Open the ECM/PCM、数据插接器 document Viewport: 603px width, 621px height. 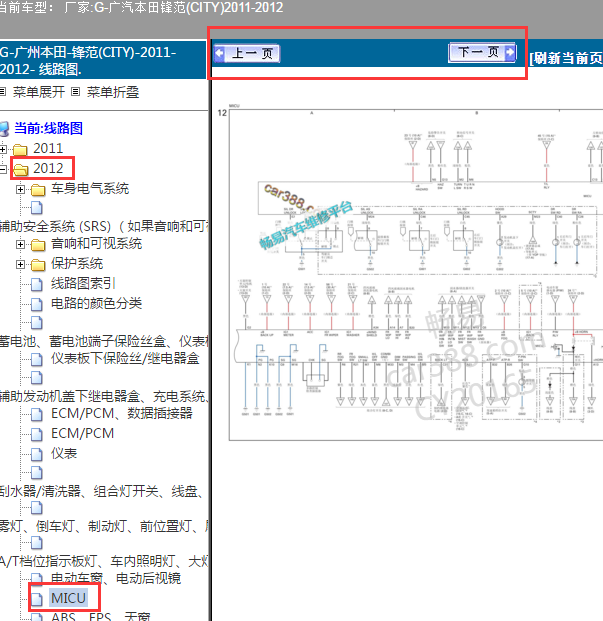click(x=122, y=413)
